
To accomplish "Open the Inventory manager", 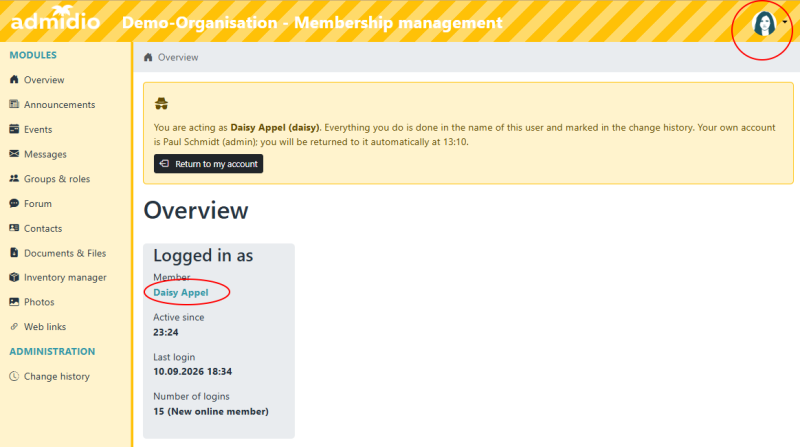I will click(x=65, y=278).
